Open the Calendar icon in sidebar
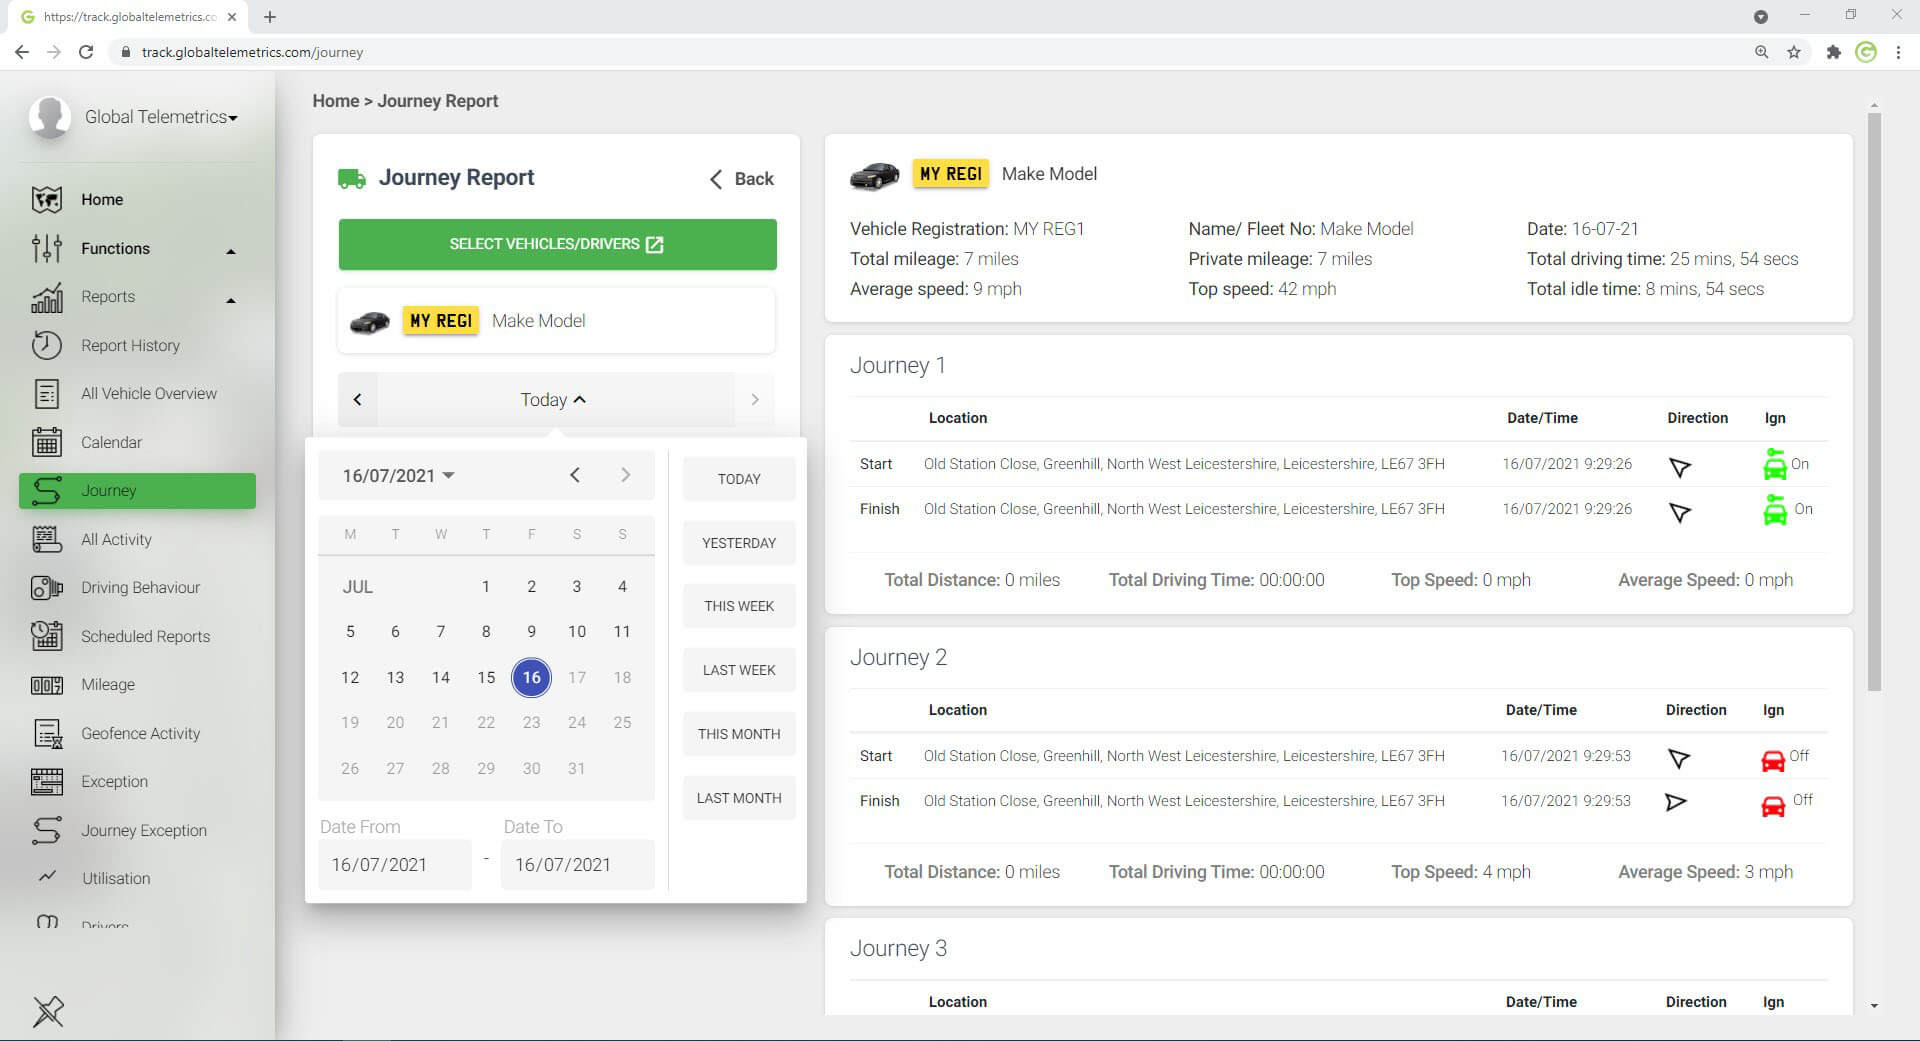 (47, 442)
